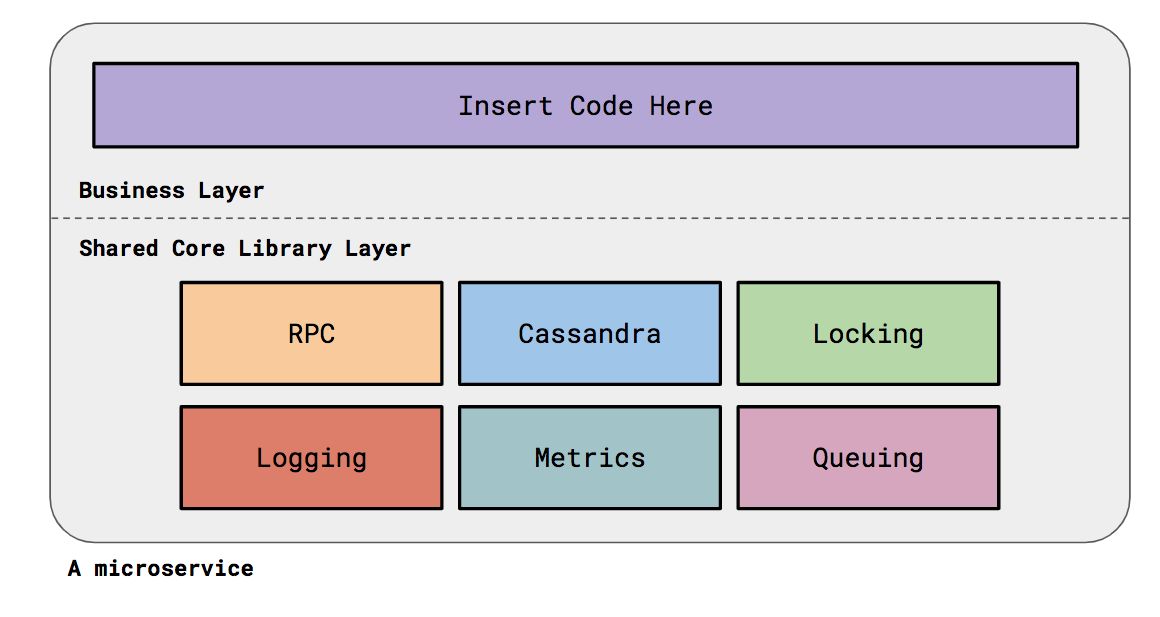Click the word RPC inside orange box
1160x617 pixels.
pyautogui.click(x=311, y=334)
